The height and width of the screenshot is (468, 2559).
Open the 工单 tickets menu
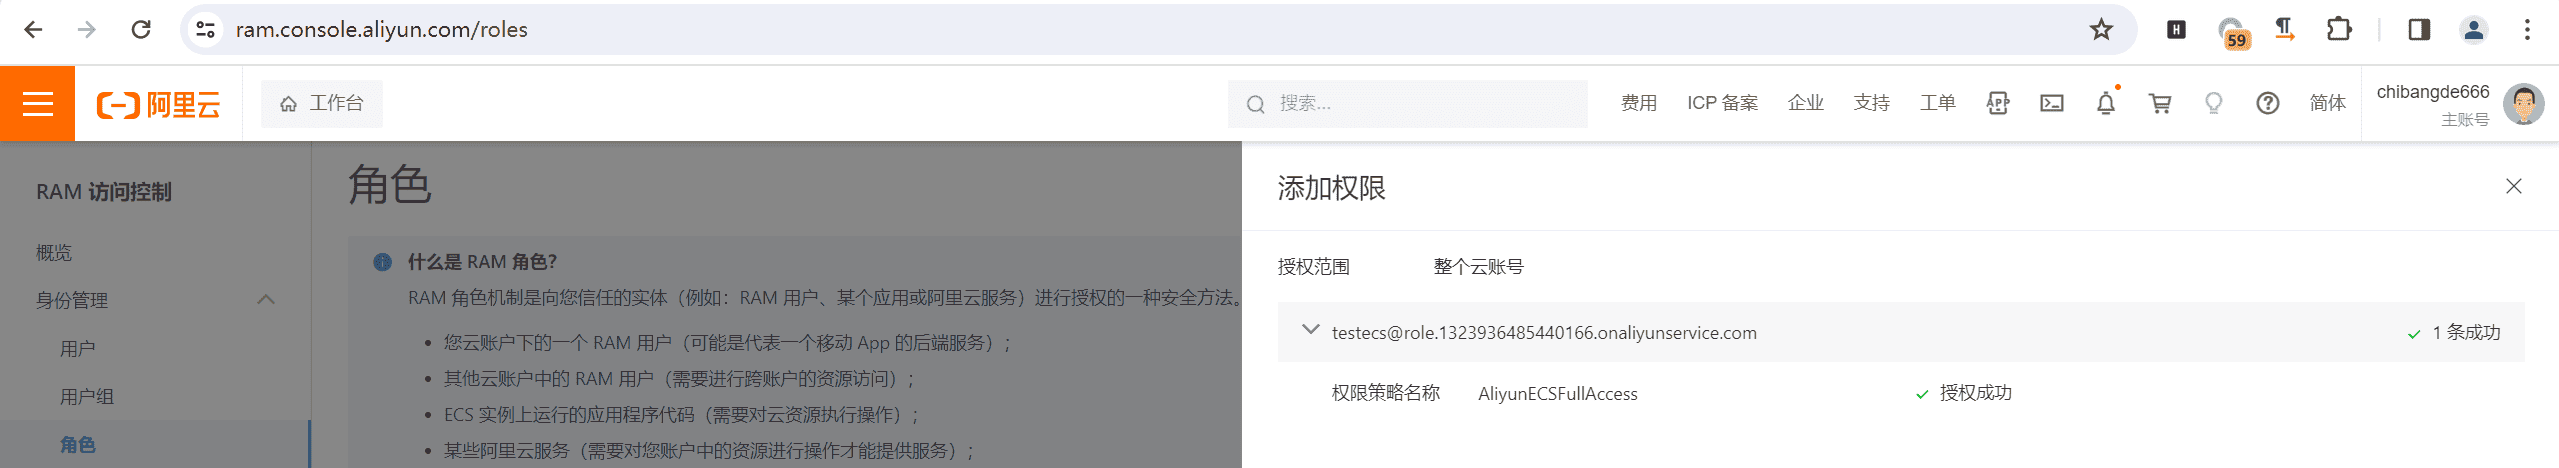1937,103
